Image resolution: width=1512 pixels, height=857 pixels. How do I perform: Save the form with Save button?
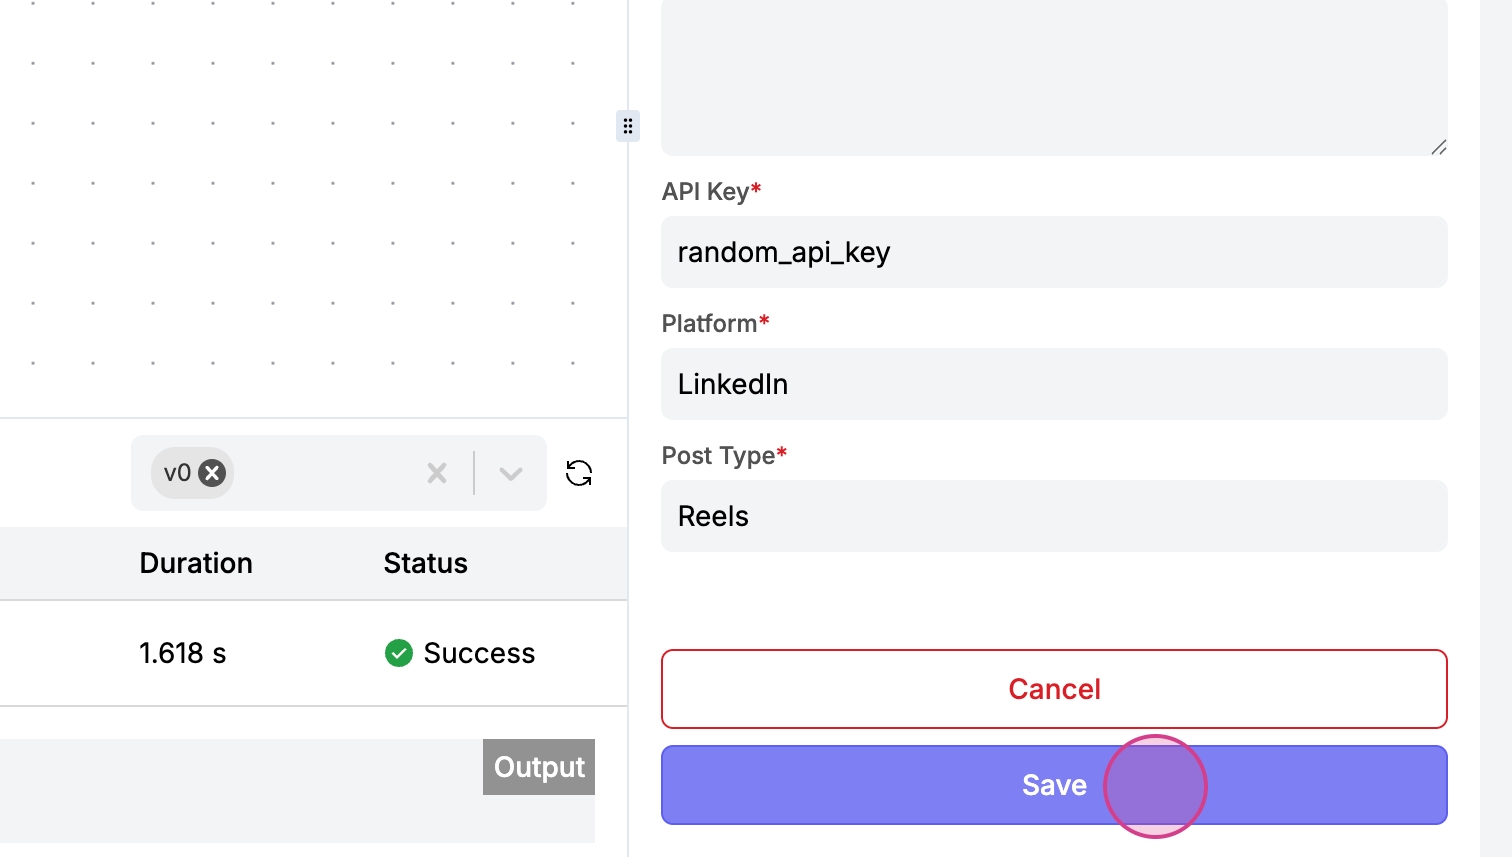tap(1054, 785)
